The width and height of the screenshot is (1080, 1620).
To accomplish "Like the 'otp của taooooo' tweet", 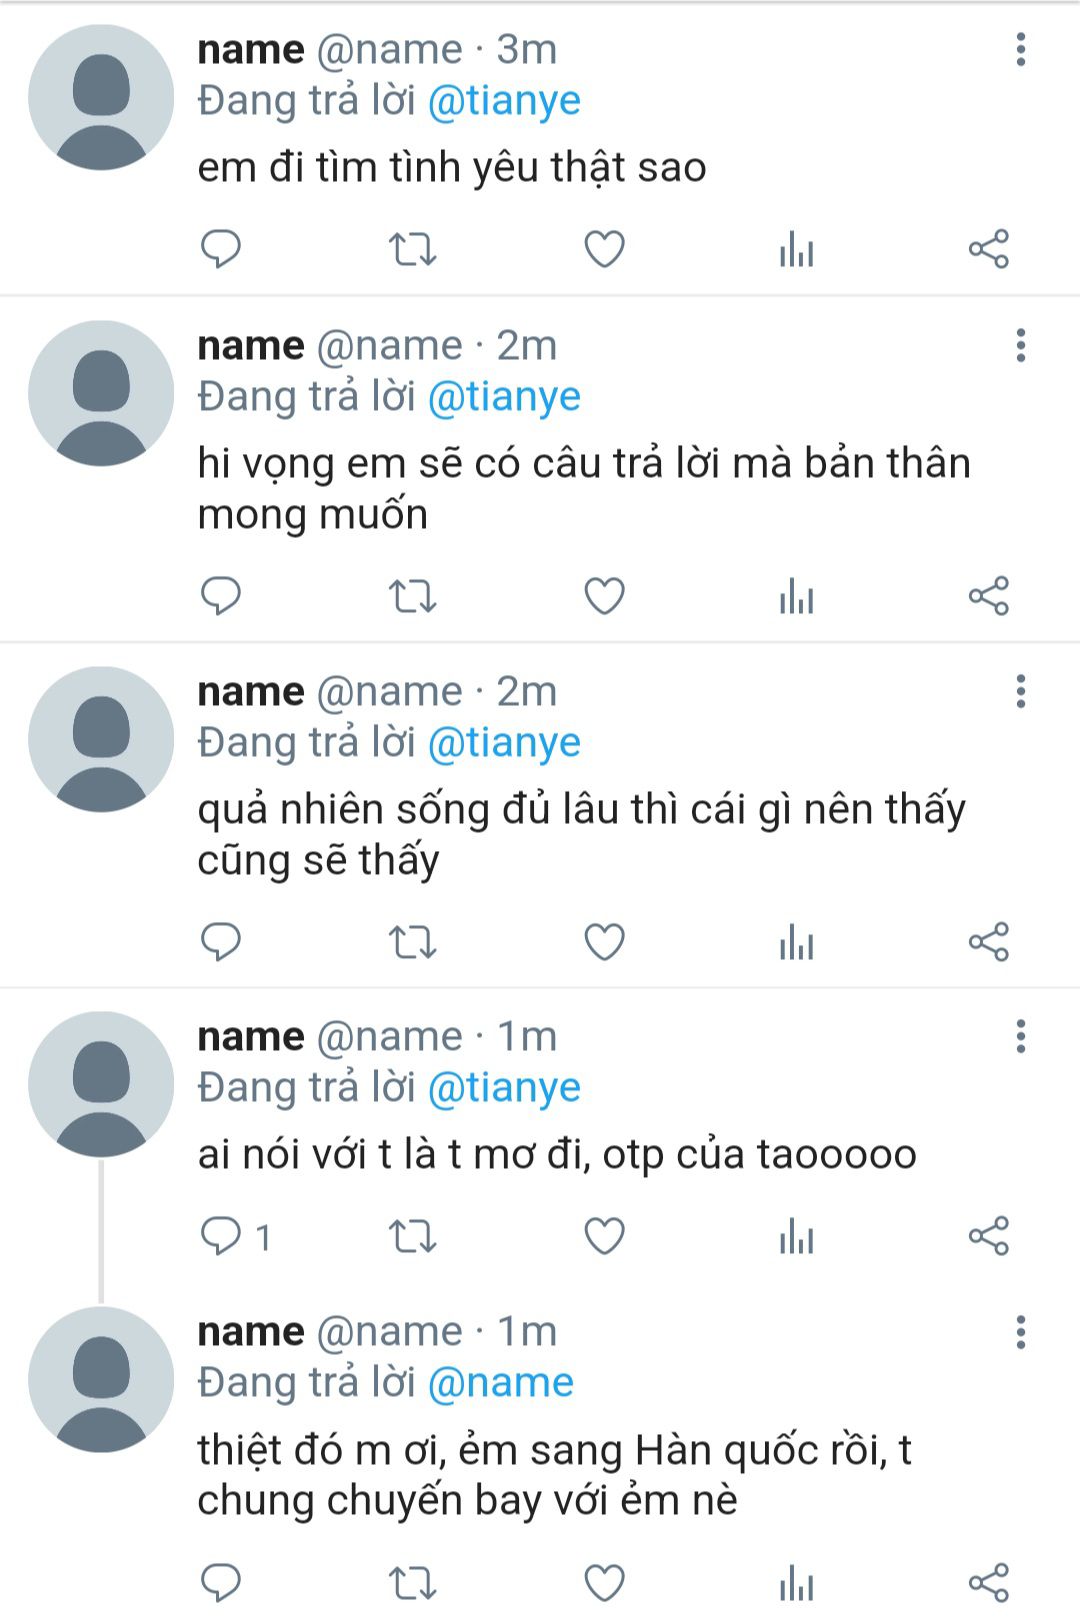I will [x=604, y=1236].
